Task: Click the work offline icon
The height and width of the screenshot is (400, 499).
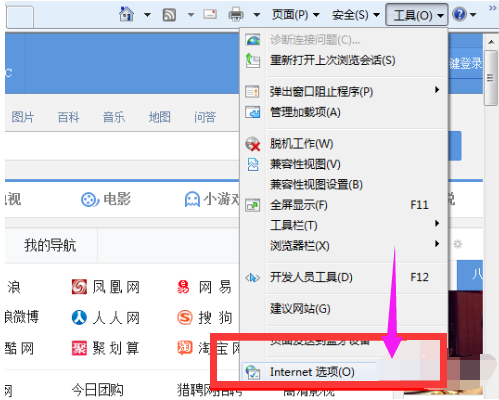Action: (253, 144)
